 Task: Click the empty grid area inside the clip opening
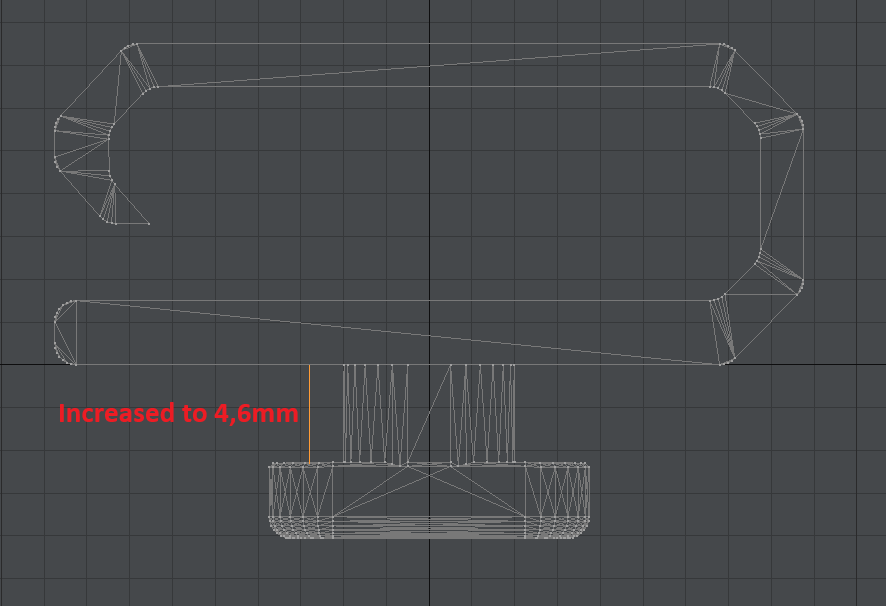[x=430, y=190]
